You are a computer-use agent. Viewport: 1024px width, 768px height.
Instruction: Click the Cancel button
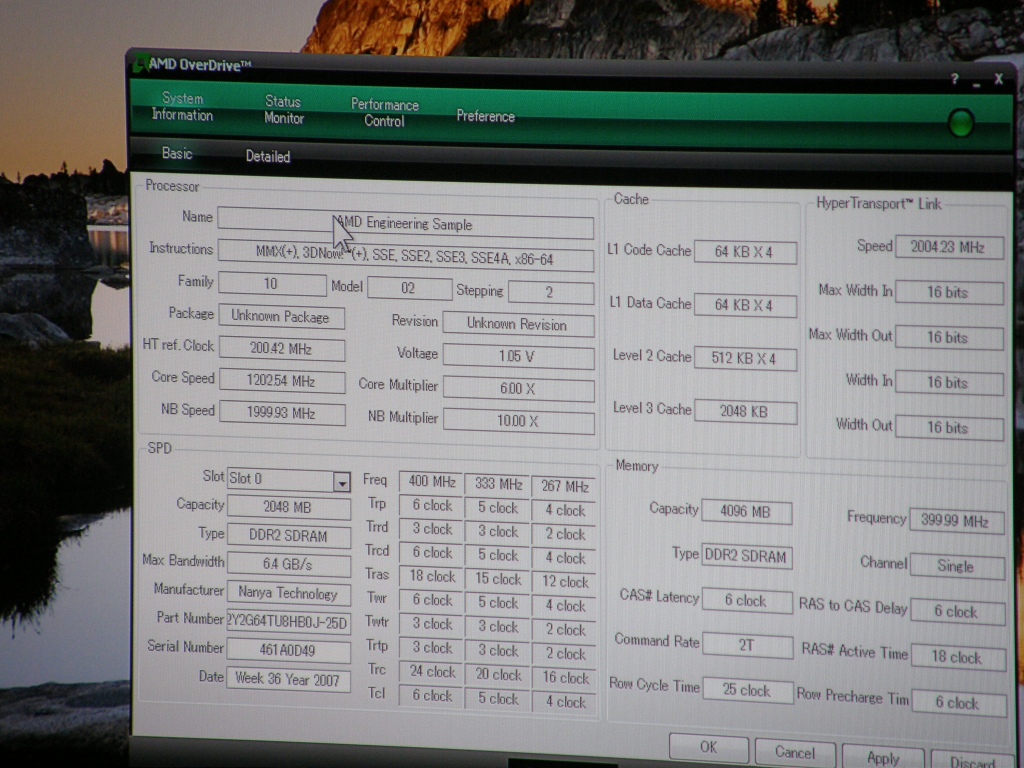click(x=795, y=753)
